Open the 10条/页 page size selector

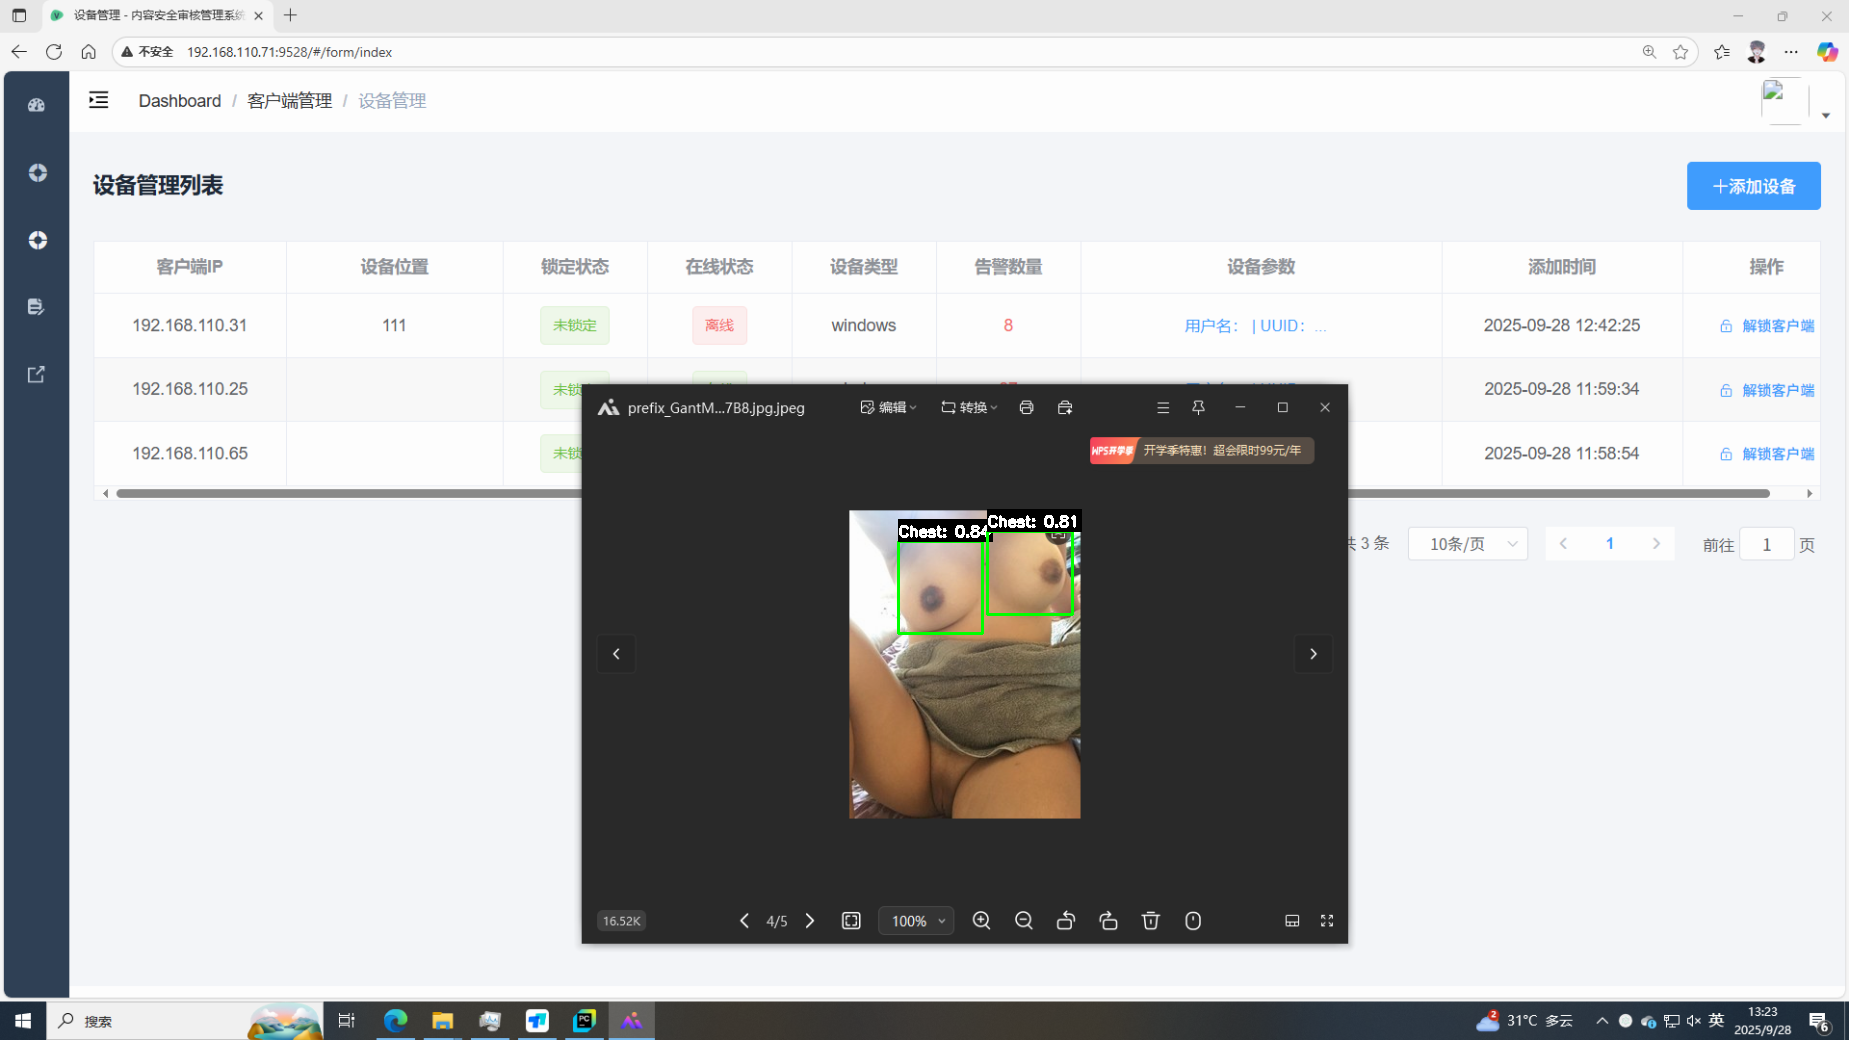(1467, 544)
